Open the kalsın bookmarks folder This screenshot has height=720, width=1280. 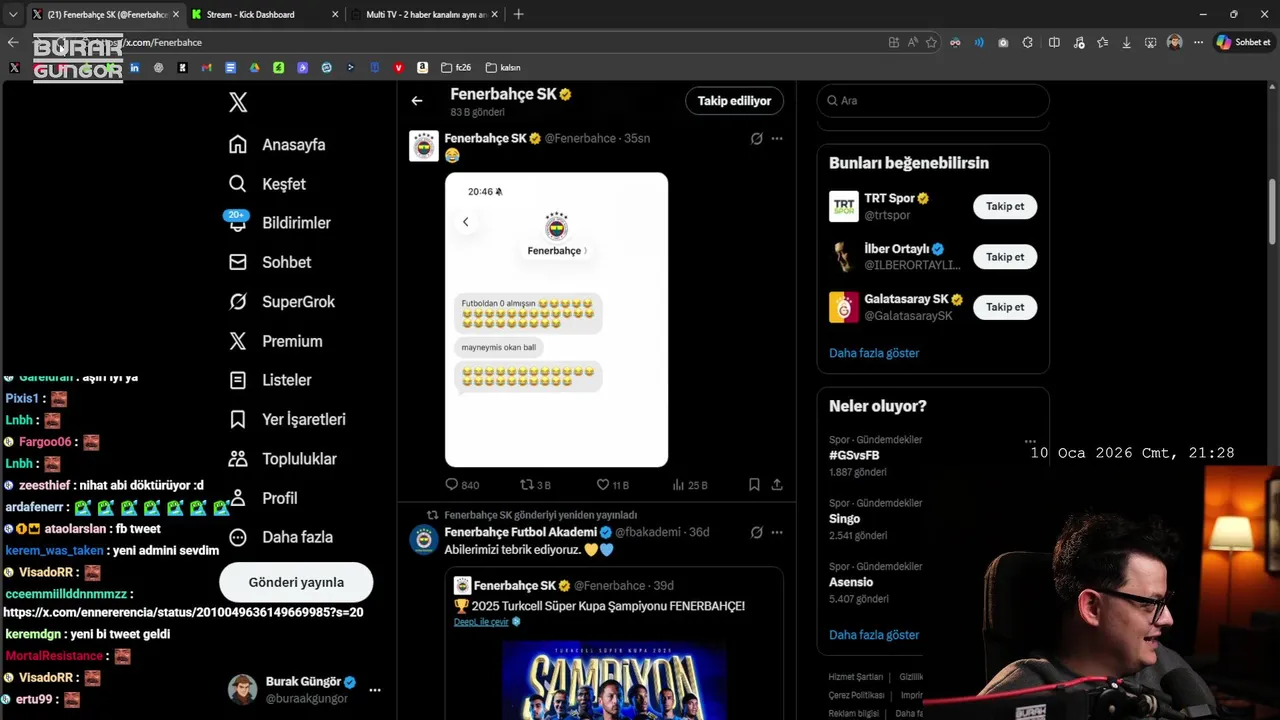[x=503, y=68]
